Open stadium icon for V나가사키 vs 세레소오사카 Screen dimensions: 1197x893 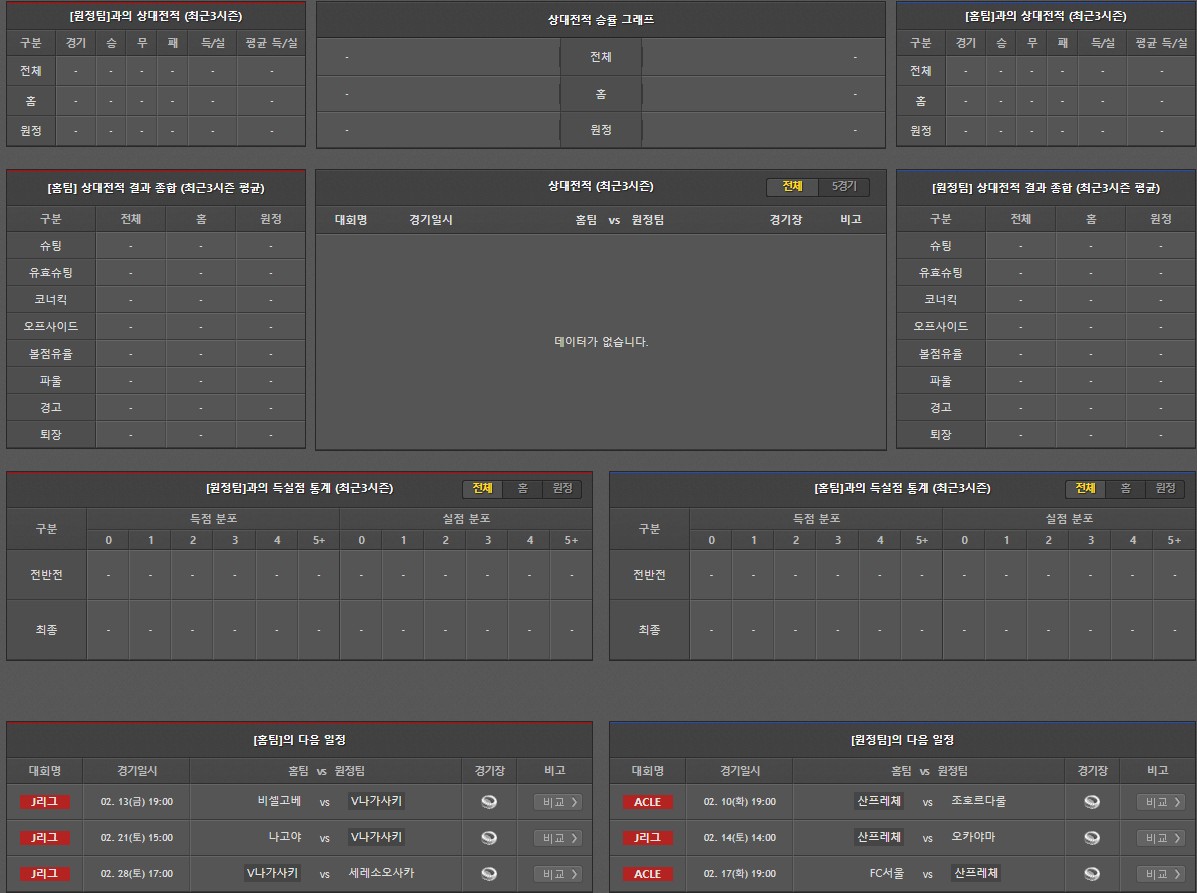pos(489,874)
